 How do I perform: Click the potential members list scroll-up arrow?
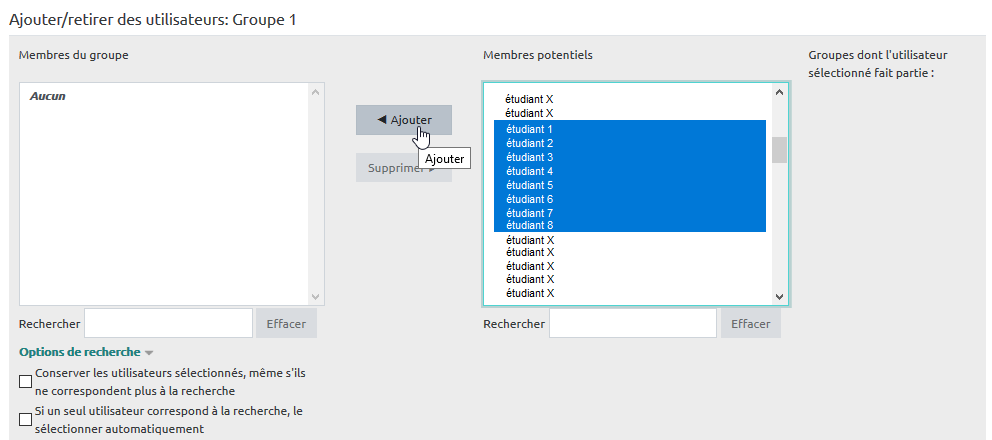[x=779, y=93]
